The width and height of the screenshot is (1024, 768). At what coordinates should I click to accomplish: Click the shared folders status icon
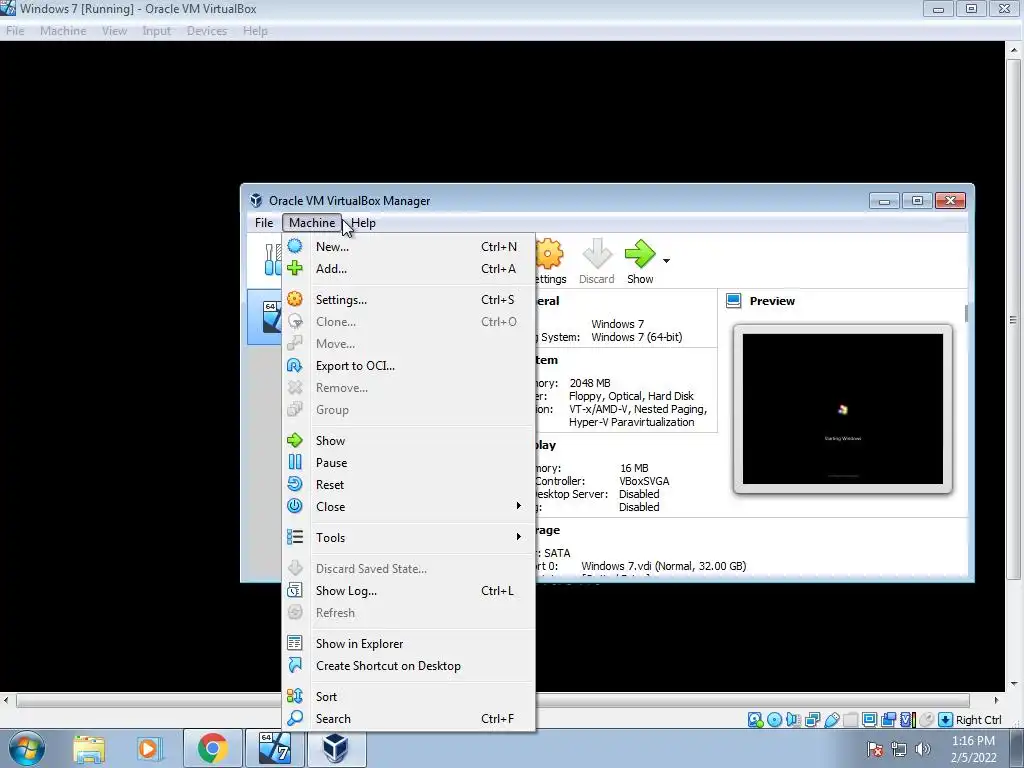[850, 720]
